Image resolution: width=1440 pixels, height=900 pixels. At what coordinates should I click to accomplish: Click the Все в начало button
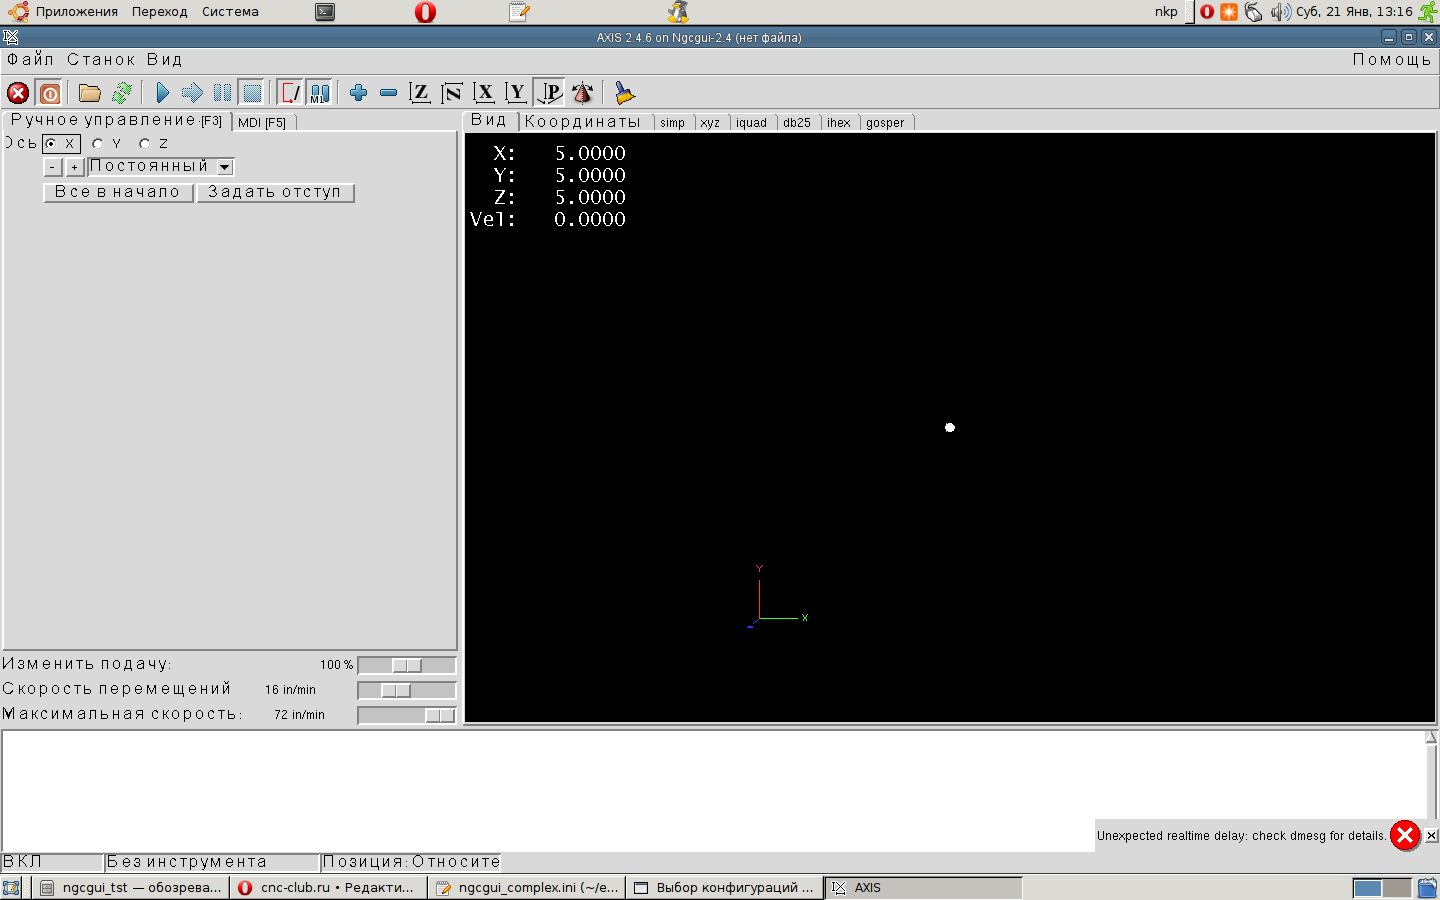[118, 192]
